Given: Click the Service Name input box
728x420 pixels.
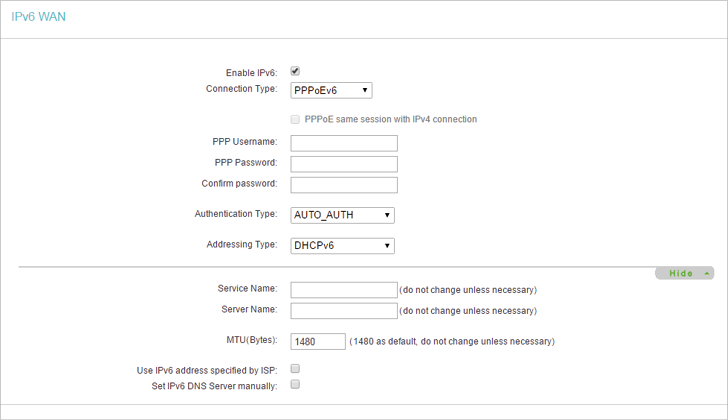Looking at the screenshot, I should (344, 290).
